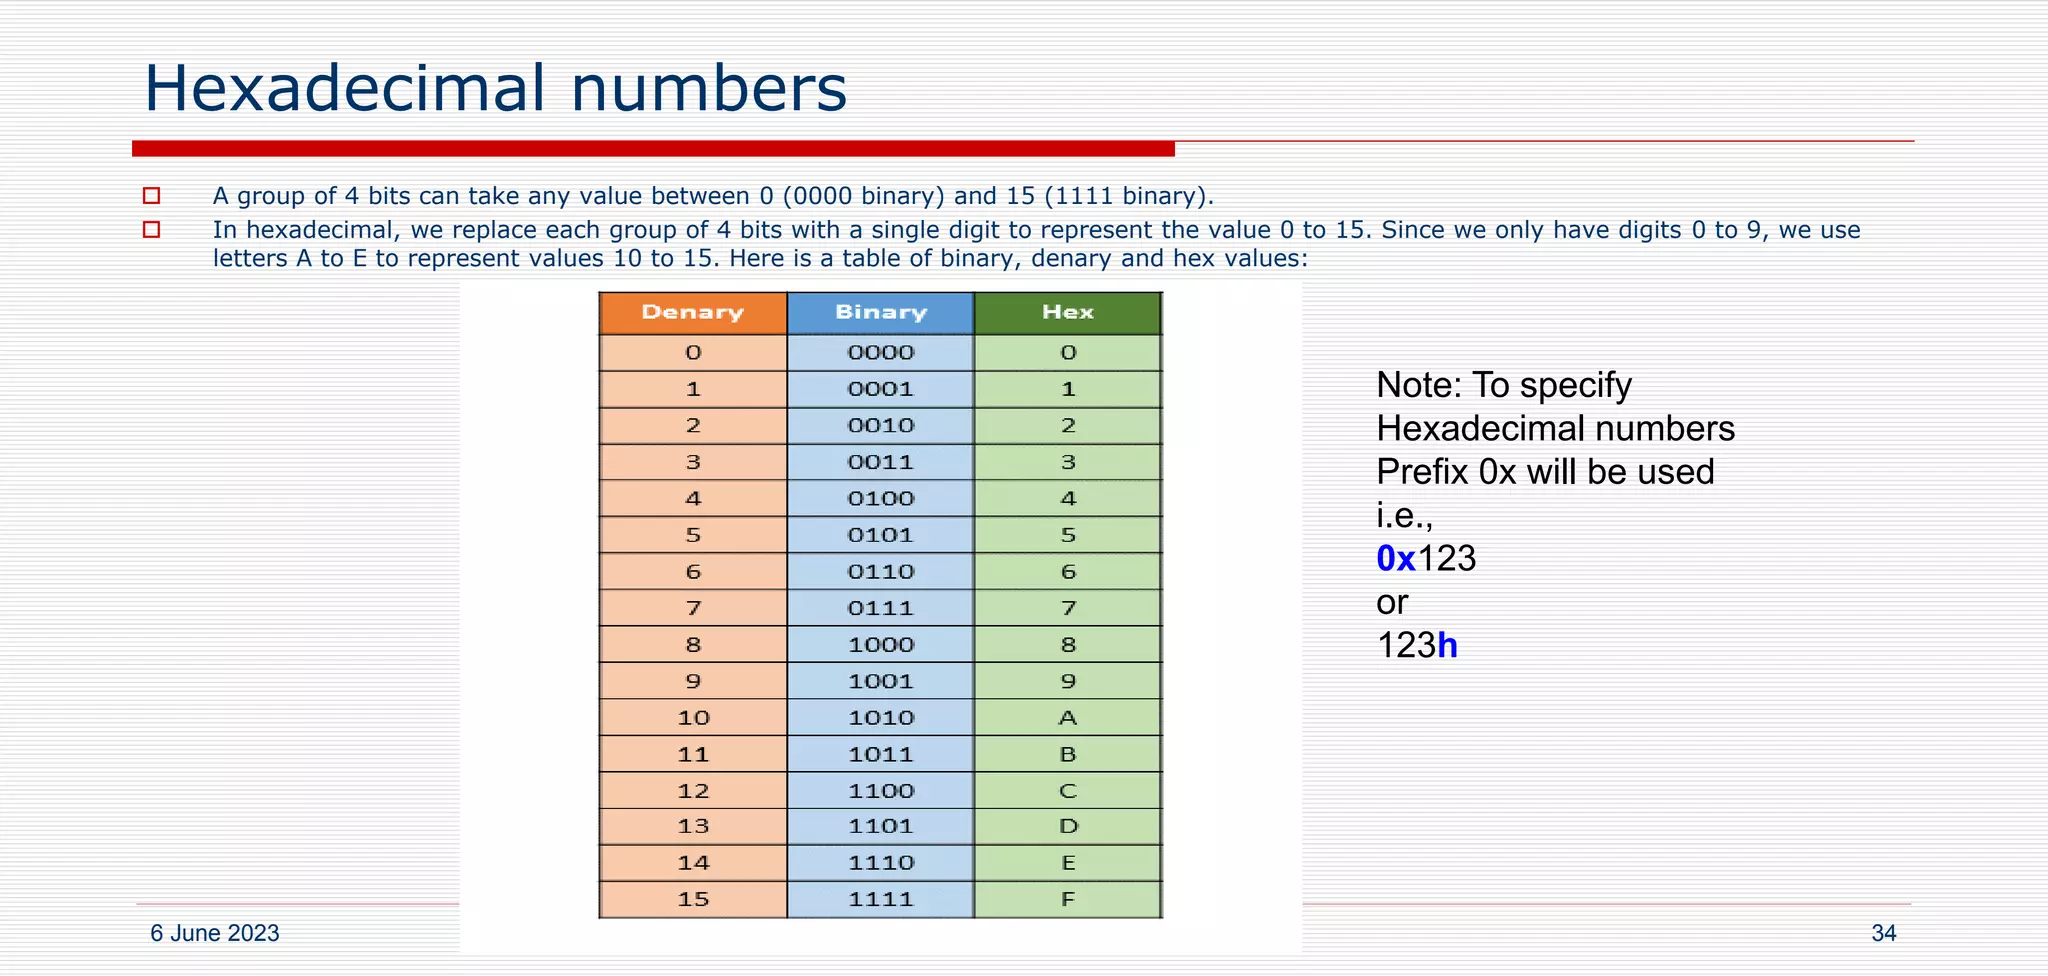
Task: Click denary cell '14'
Action: (x=693, y=863)
